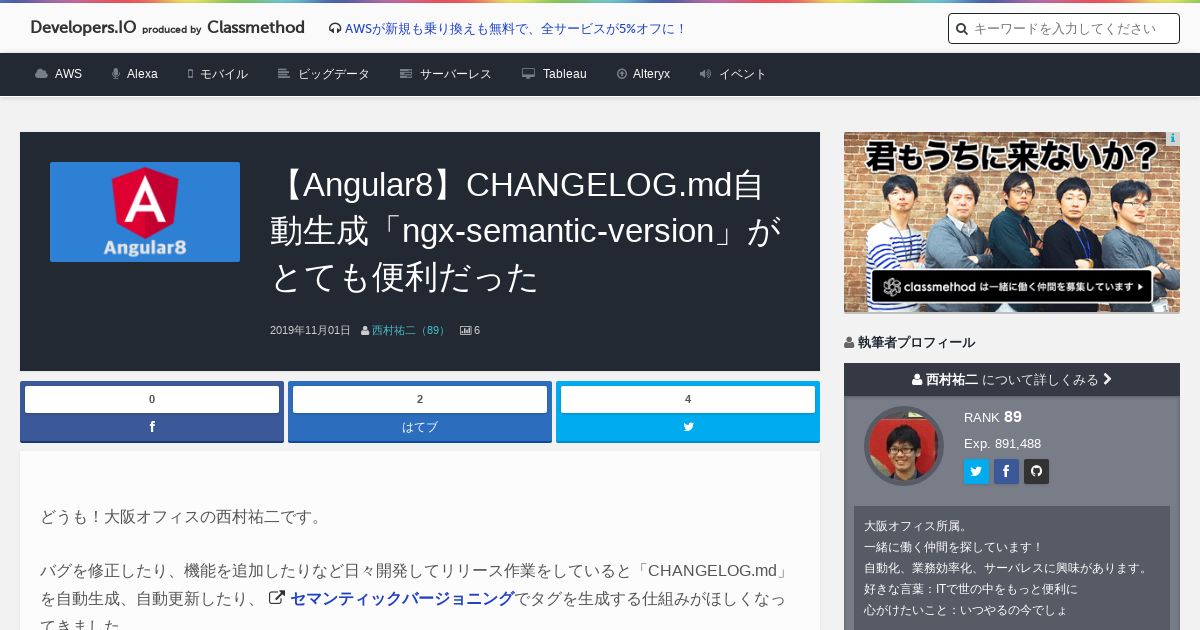Open the ビッグデータ menu item
The height and width of the screenshot is (630, 1200).
tap(324, 74)
